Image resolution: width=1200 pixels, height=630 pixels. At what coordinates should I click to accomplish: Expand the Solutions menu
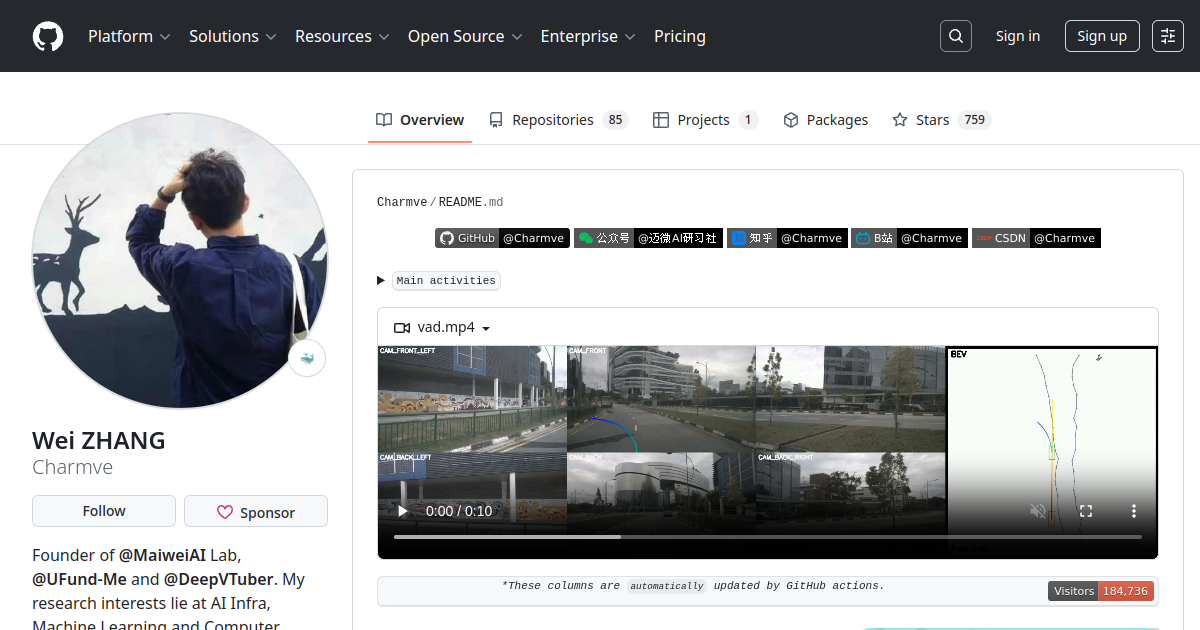pyautogui.click(x=232, y=36)
